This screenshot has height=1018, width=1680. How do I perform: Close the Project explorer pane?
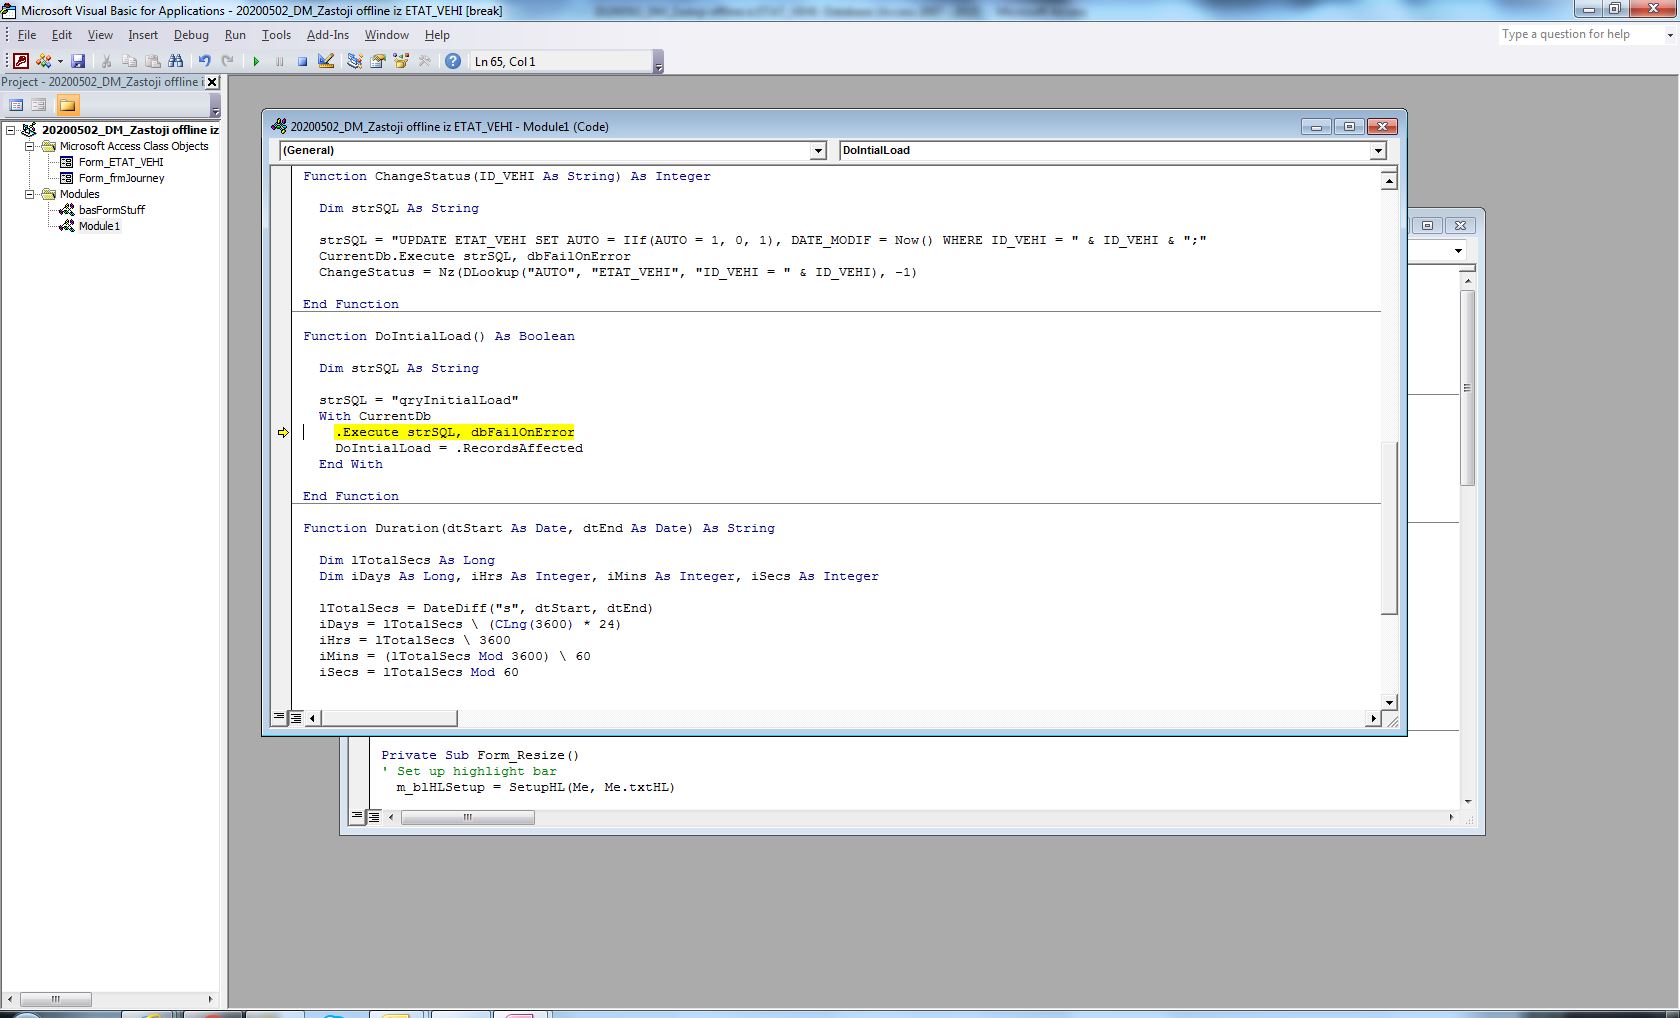coord(212,82)
